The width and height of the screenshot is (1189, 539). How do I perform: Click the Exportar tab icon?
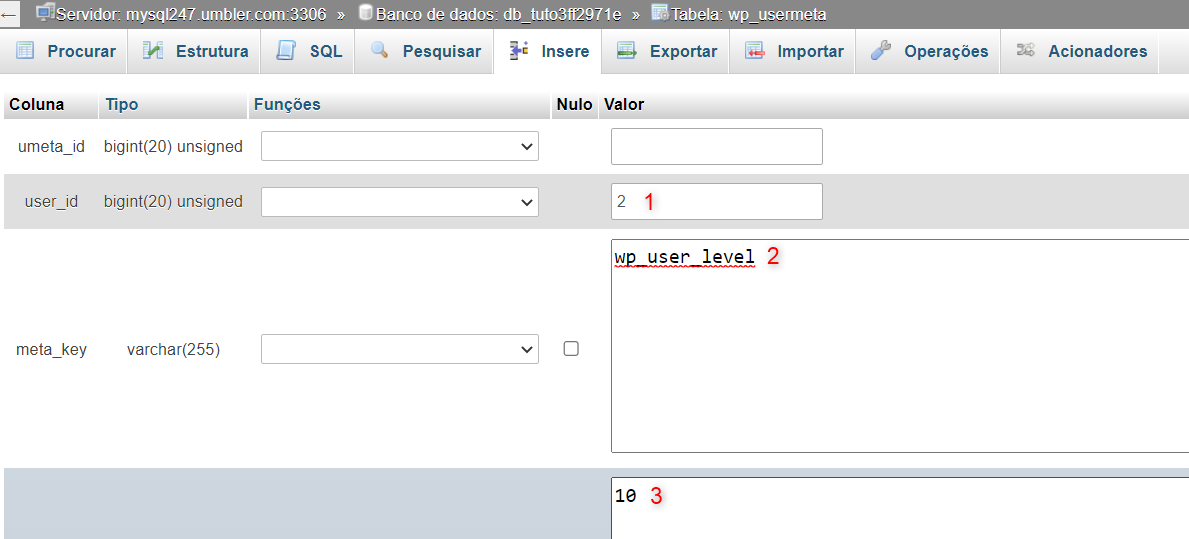(x=627, y=51)
